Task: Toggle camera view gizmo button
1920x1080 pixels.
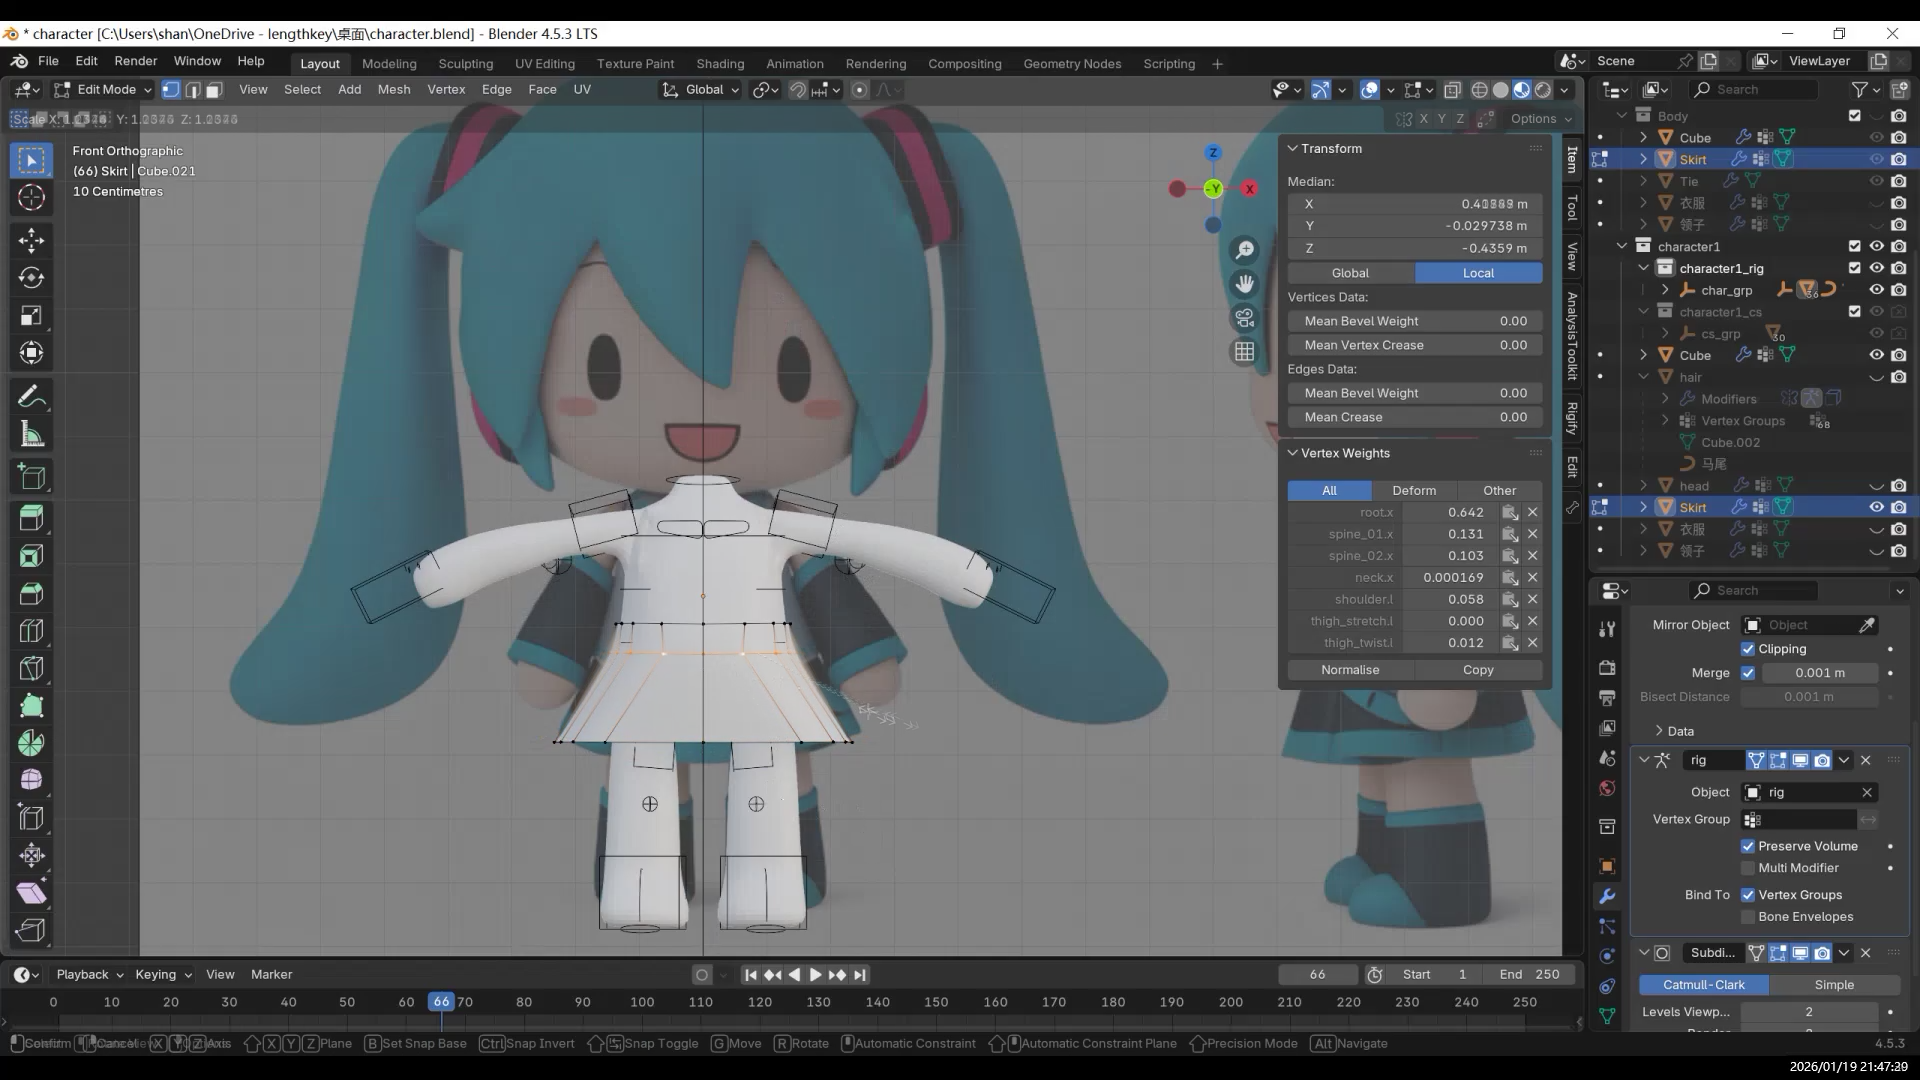Action: coord(1244,318)
